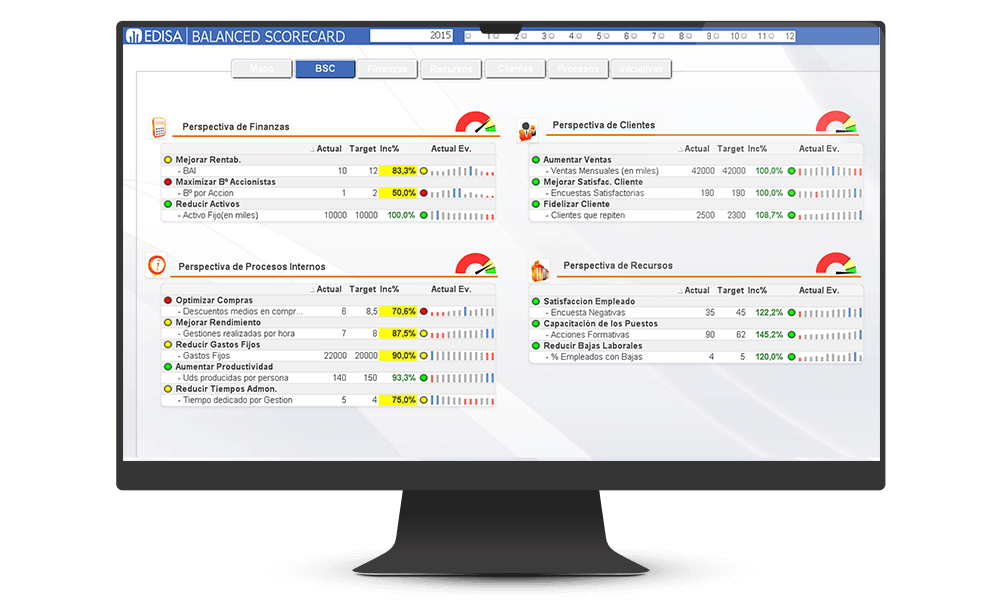
Task: Click the Procesos Internos info icon
Action: tap(157, 265)
